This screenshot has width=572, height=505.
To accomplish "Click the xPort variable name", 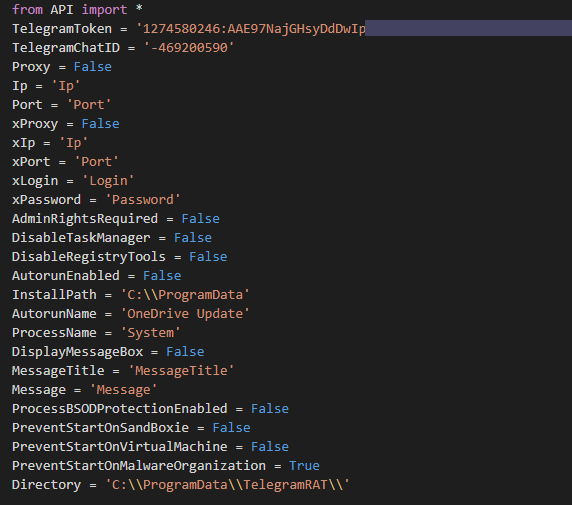I will pyautogui.click(x=31, y=162).
